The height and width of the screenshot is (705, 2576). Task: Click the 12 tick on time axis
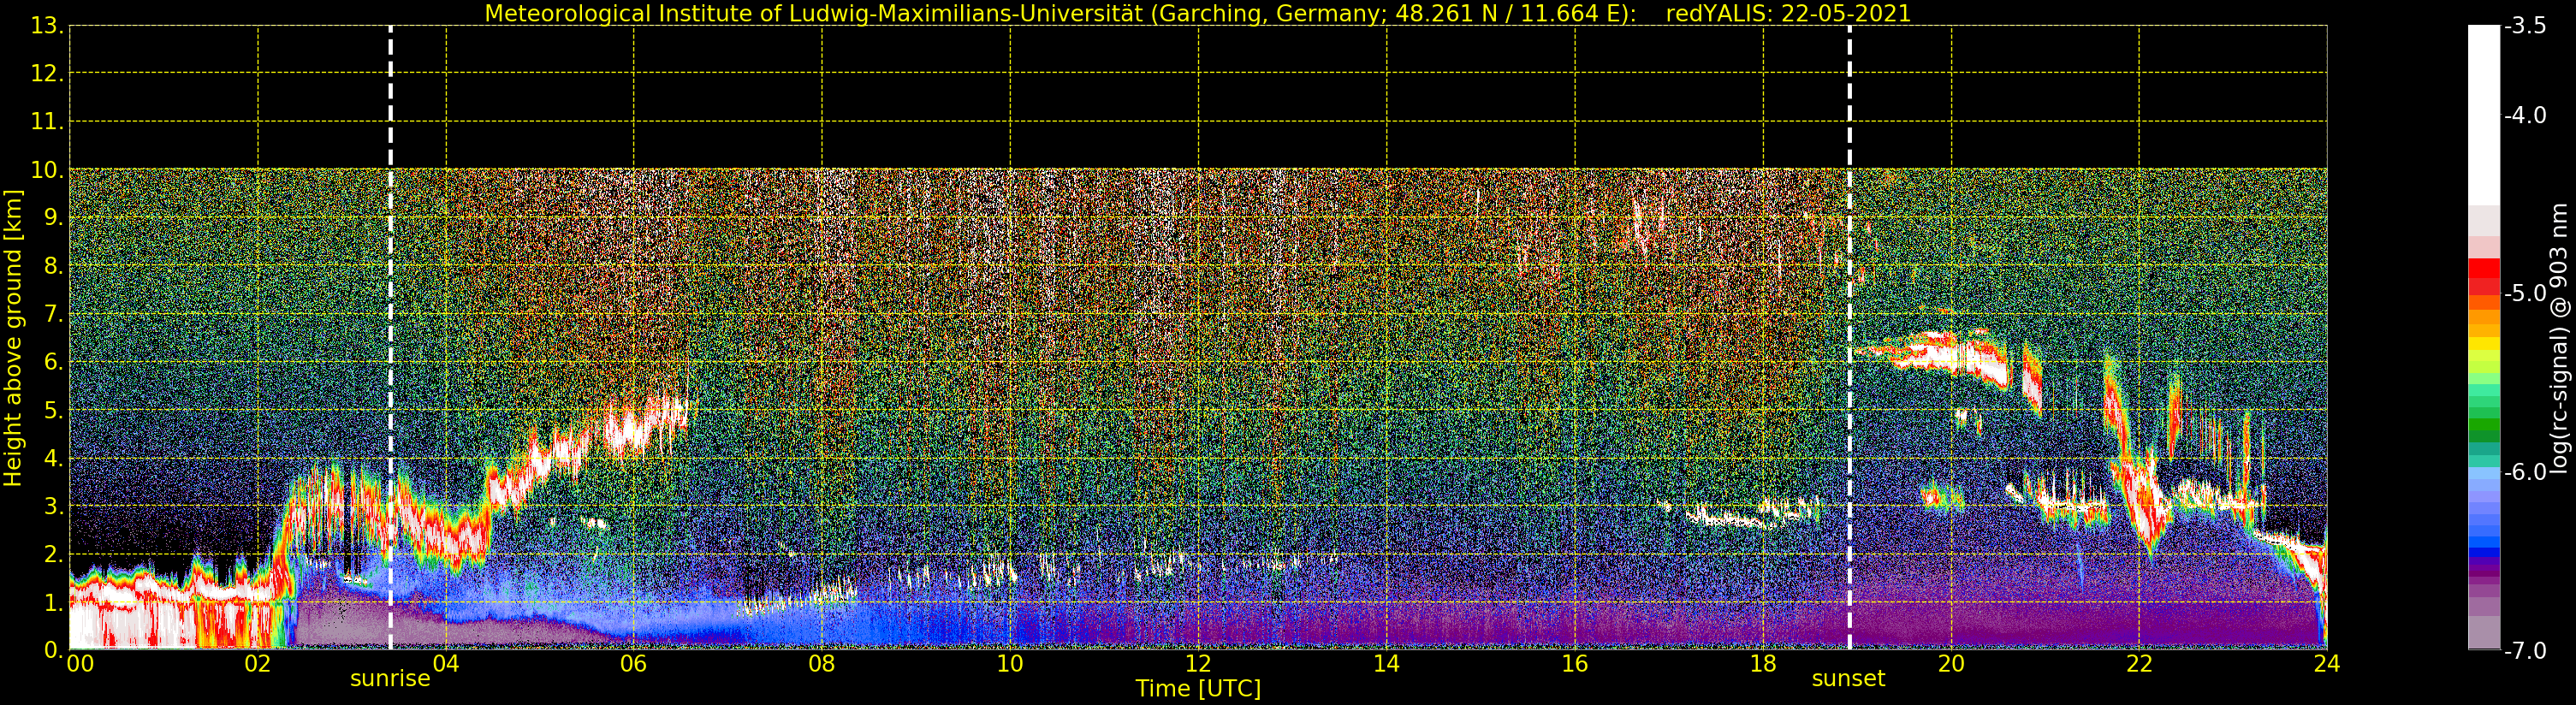tap(1198, 663)
